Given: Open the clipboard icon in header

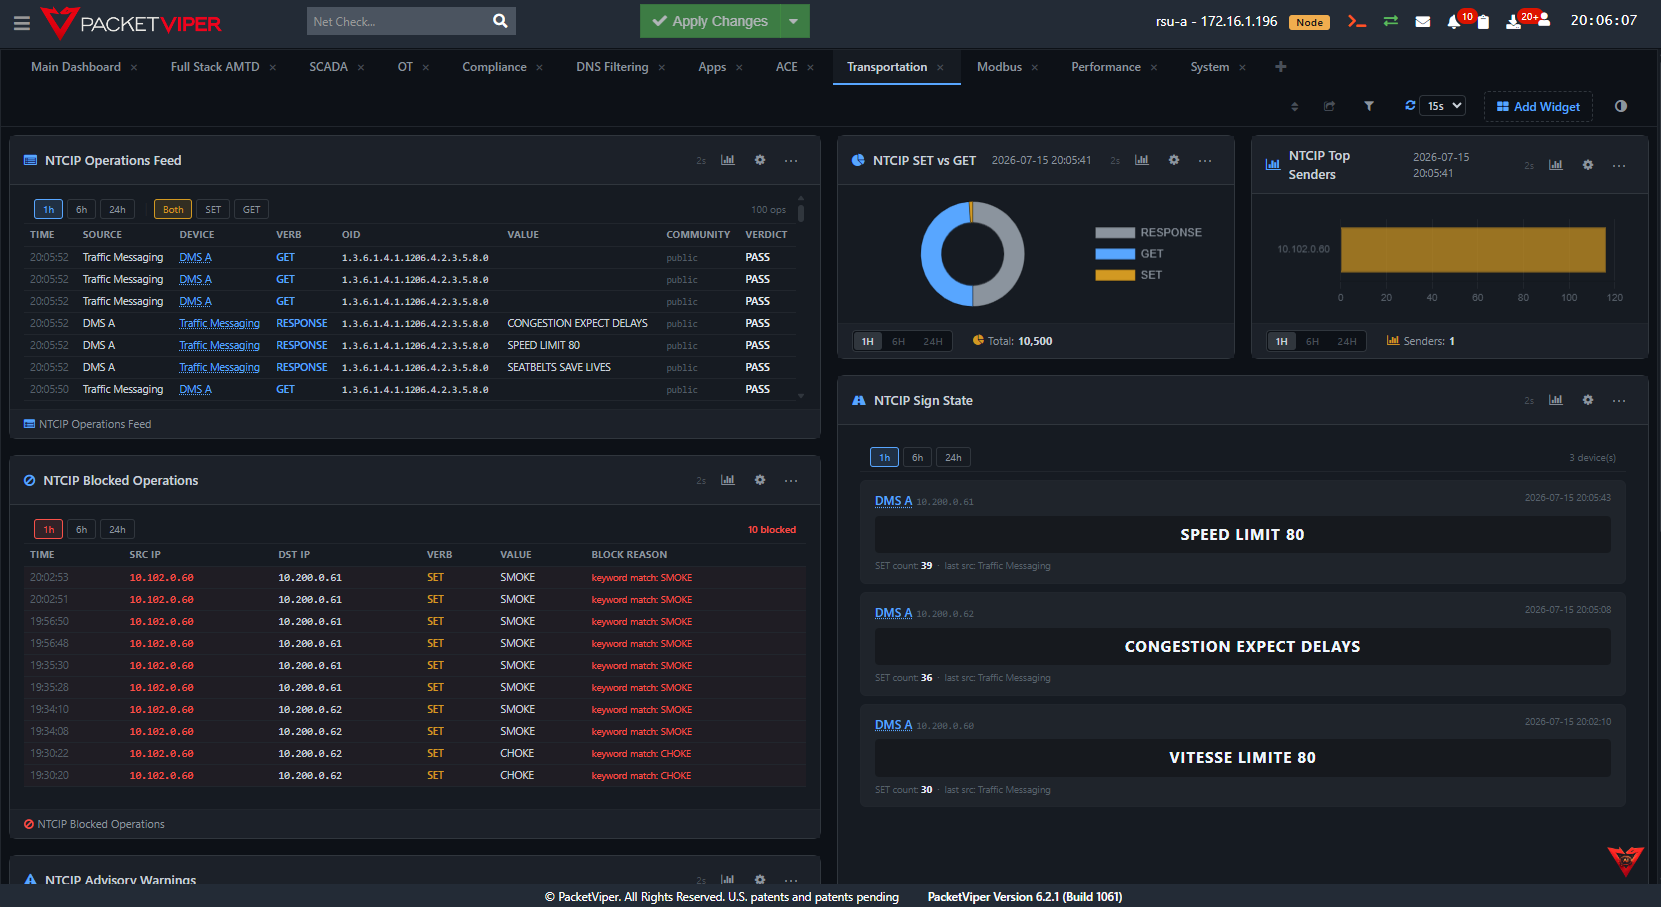Looking at the screenshot, I should [x=1483, y=21].
